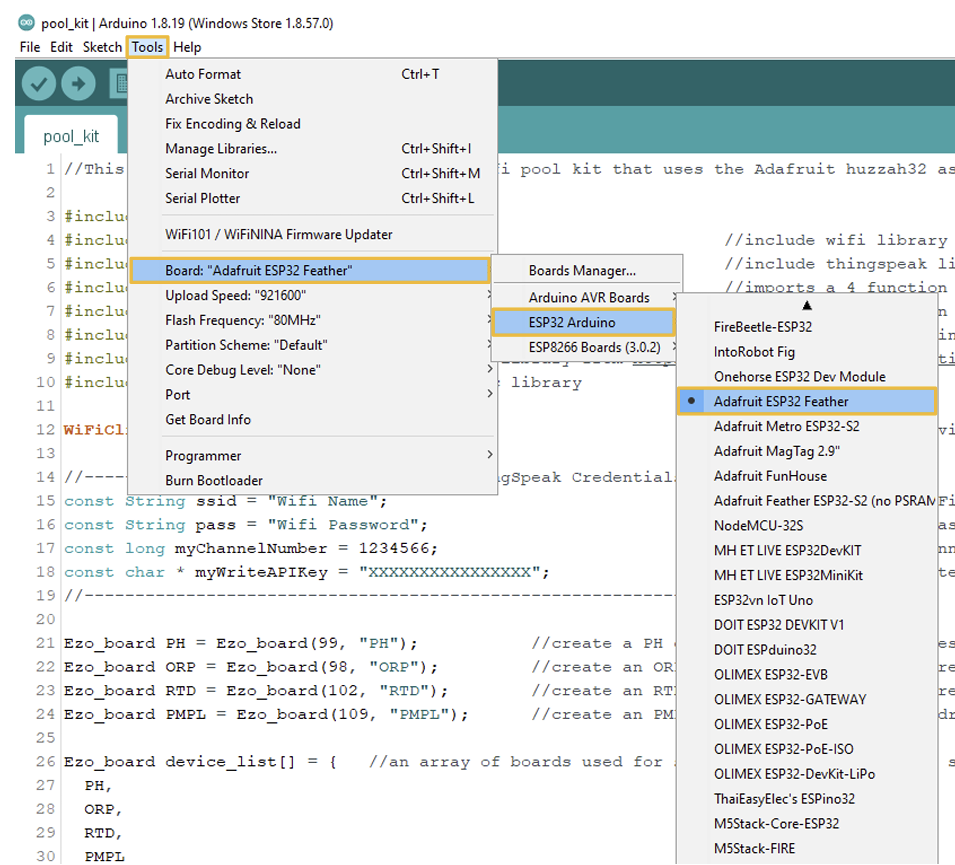Open the Edit menu

(61, 47)
